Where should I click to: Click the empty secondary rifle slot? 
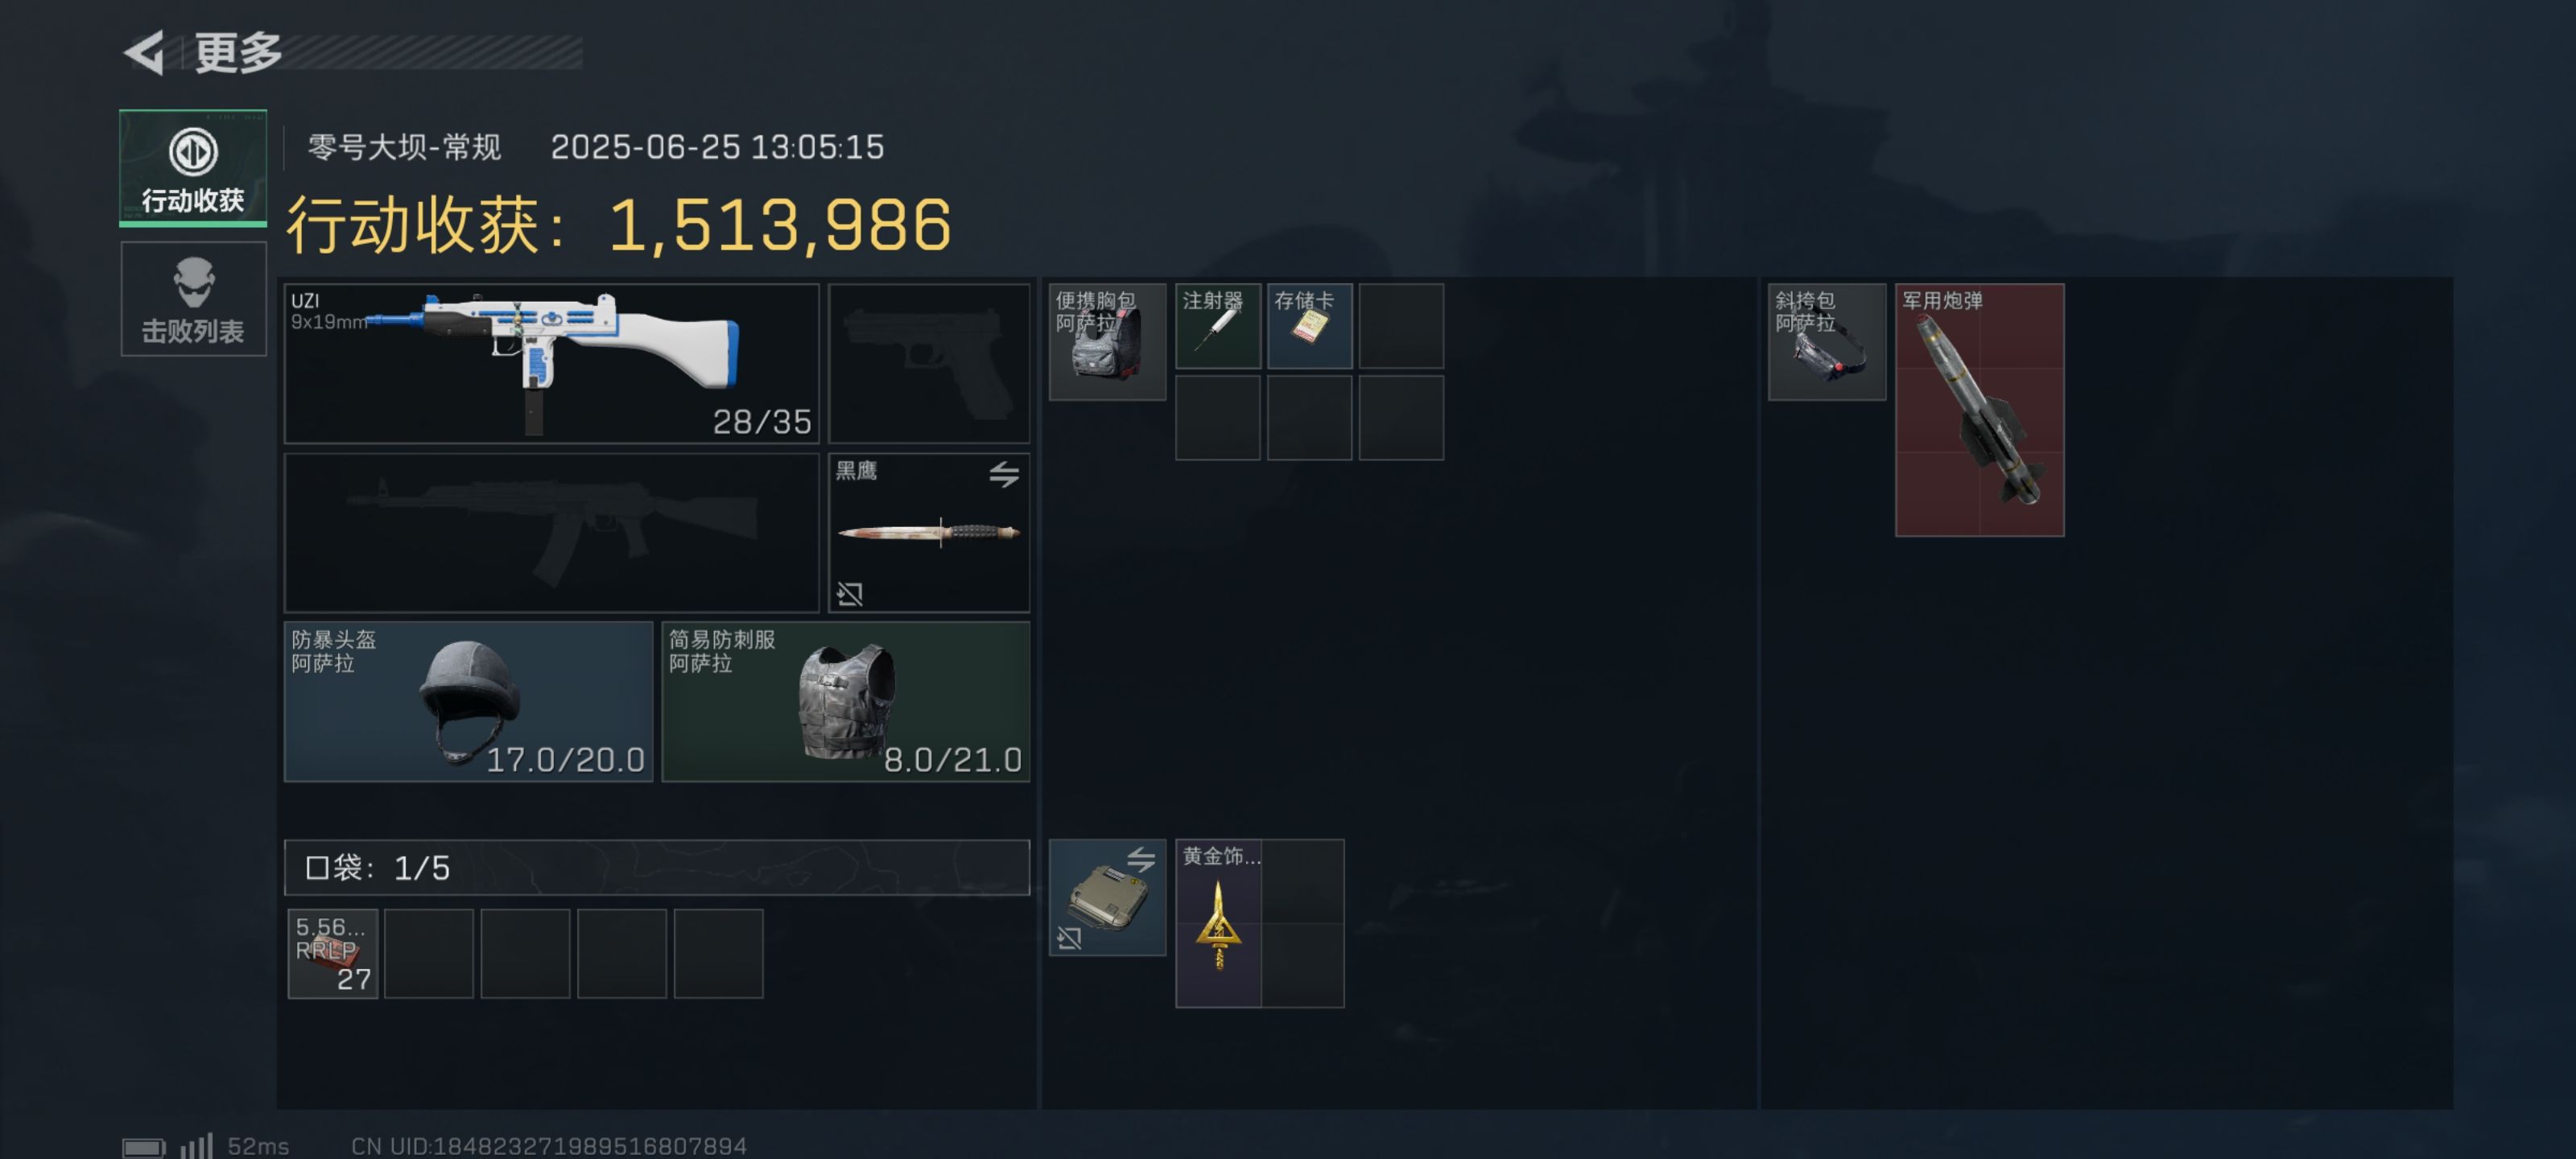(552, 532)
